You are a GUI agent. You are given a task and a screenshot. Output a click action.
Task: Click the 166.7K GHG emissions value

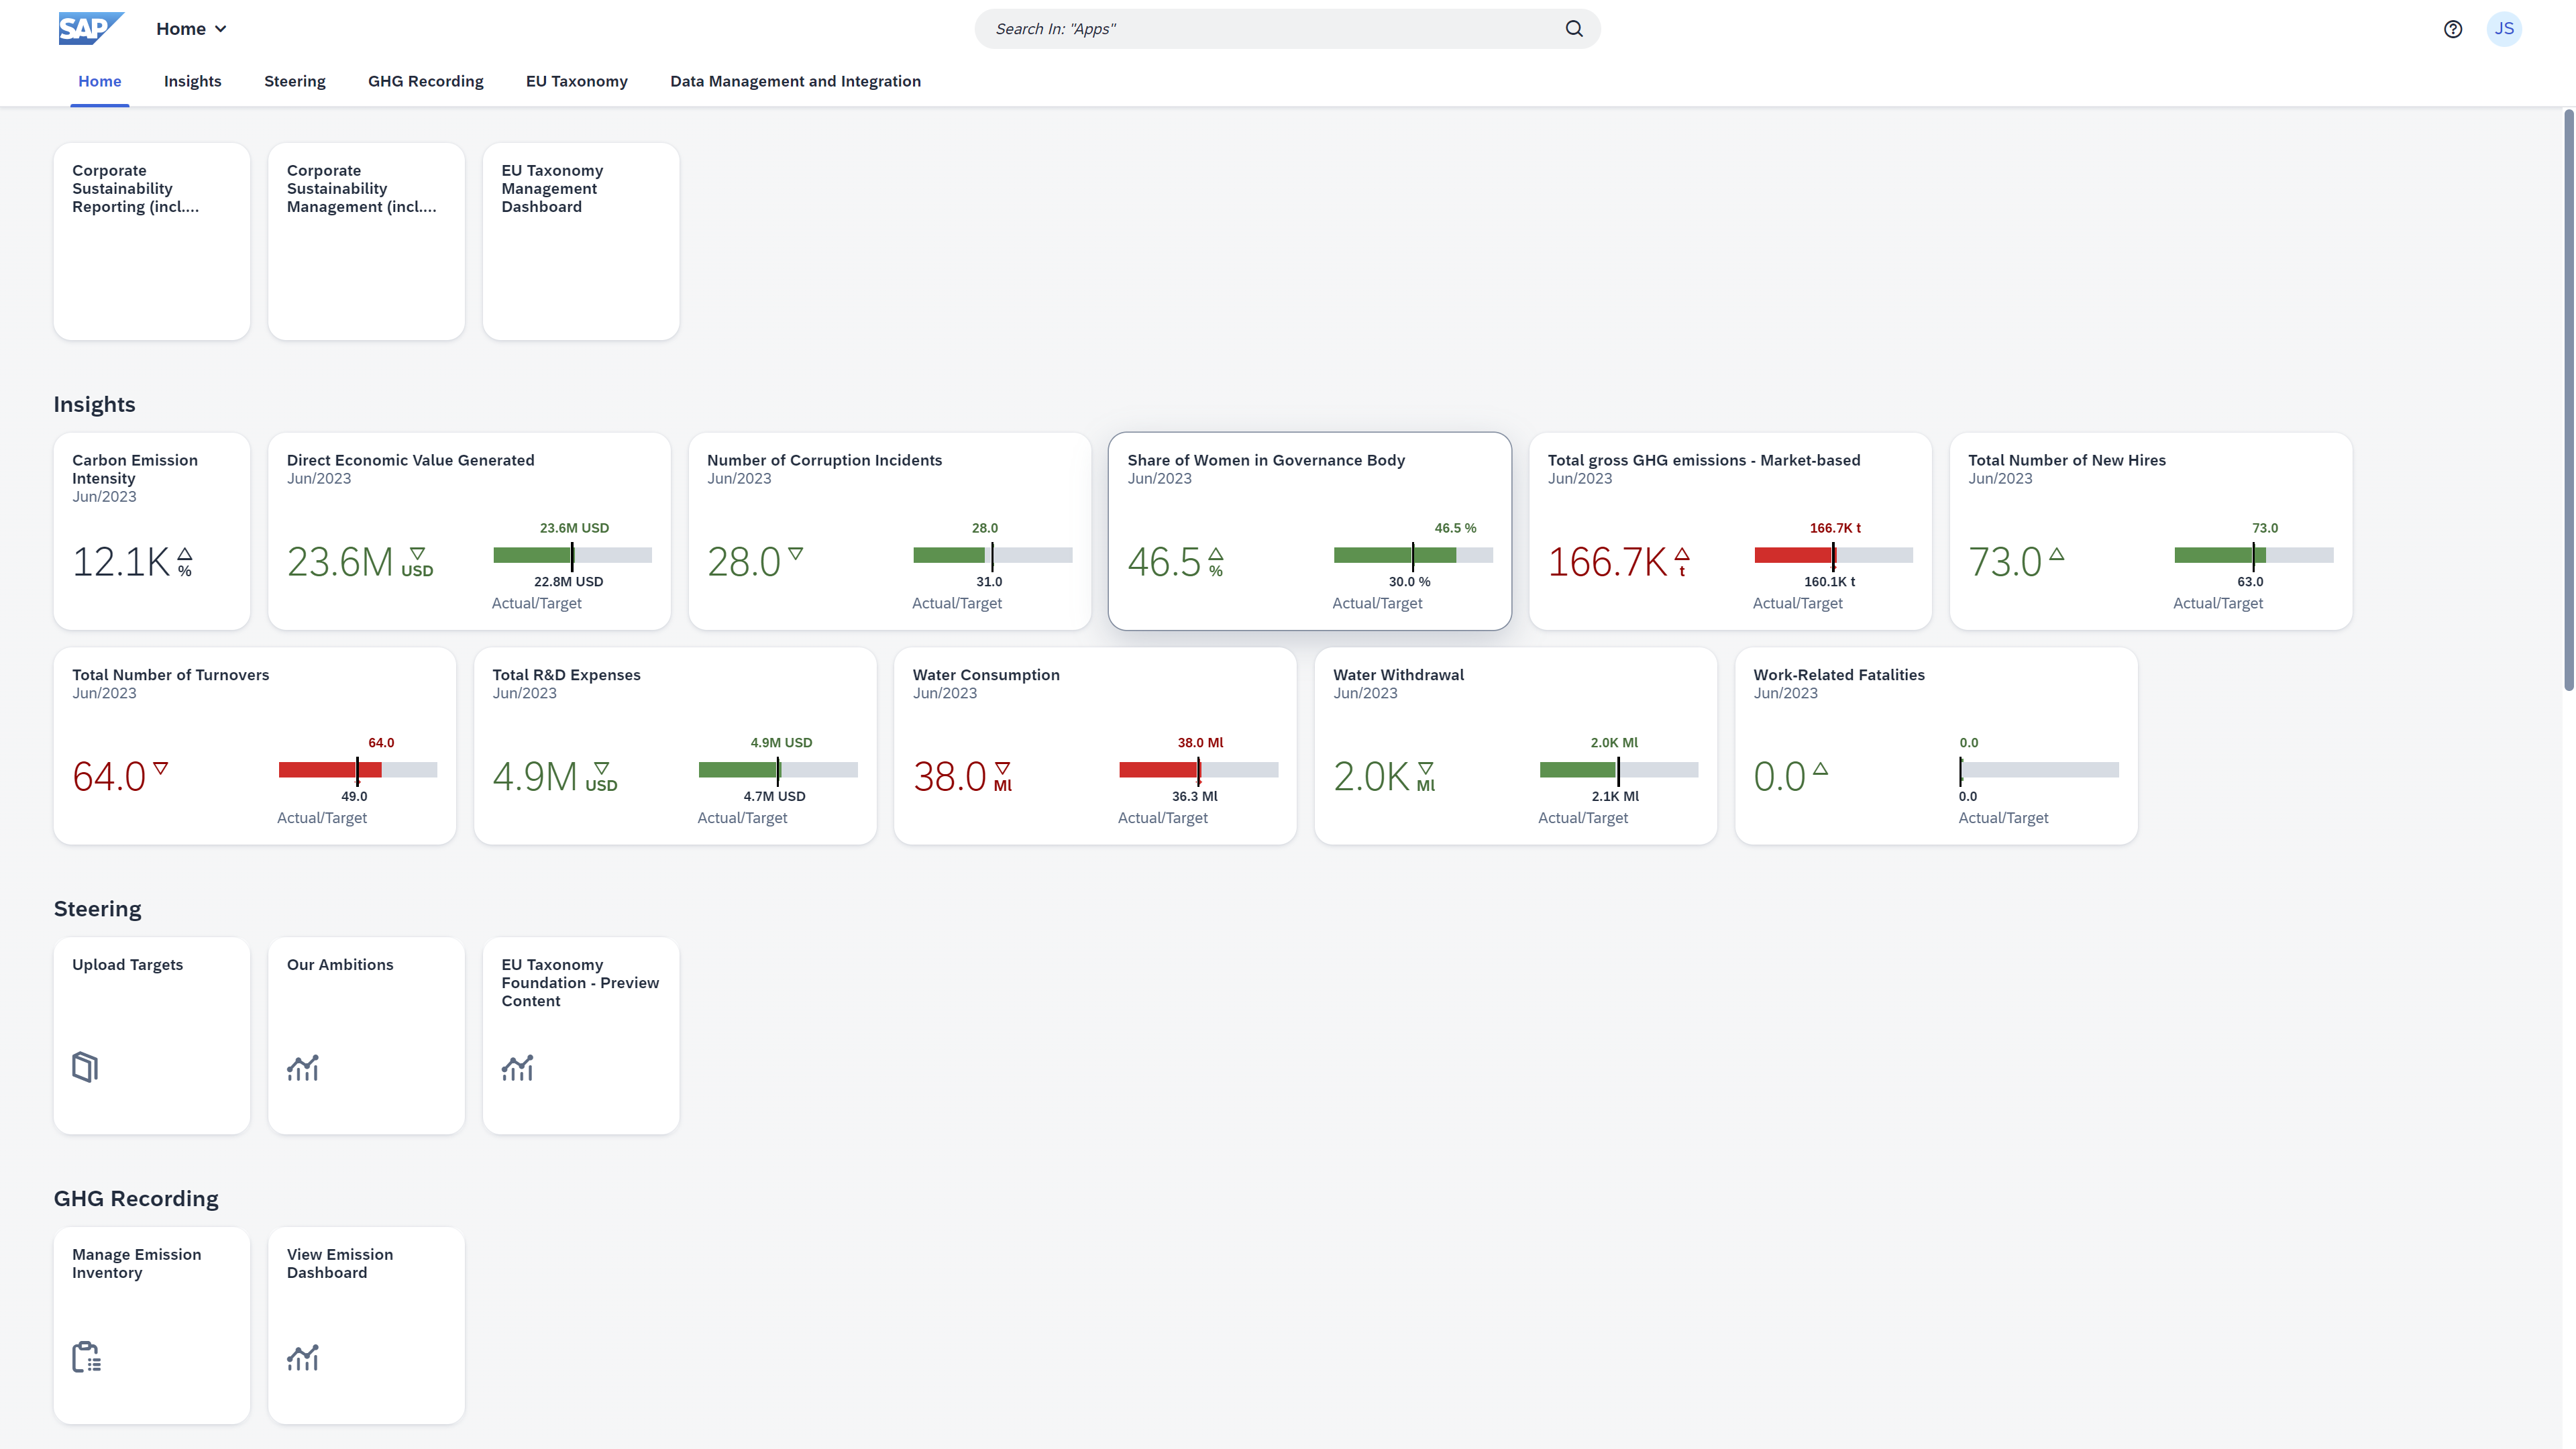pyautogui.click(x=1607, y=562)
